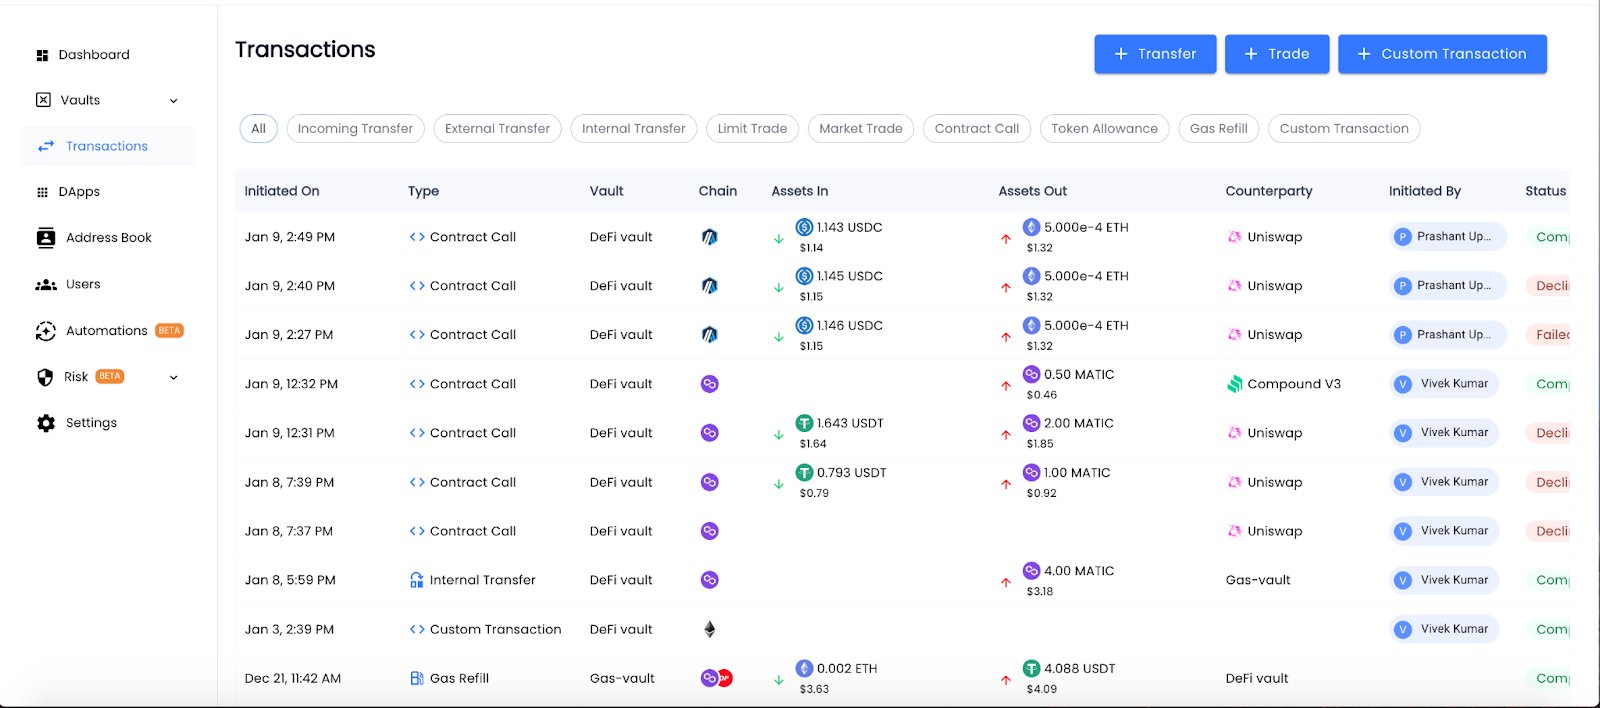1600x708 pixels.
Task: Click the Initiated On column header
Action: coord(282,191)
